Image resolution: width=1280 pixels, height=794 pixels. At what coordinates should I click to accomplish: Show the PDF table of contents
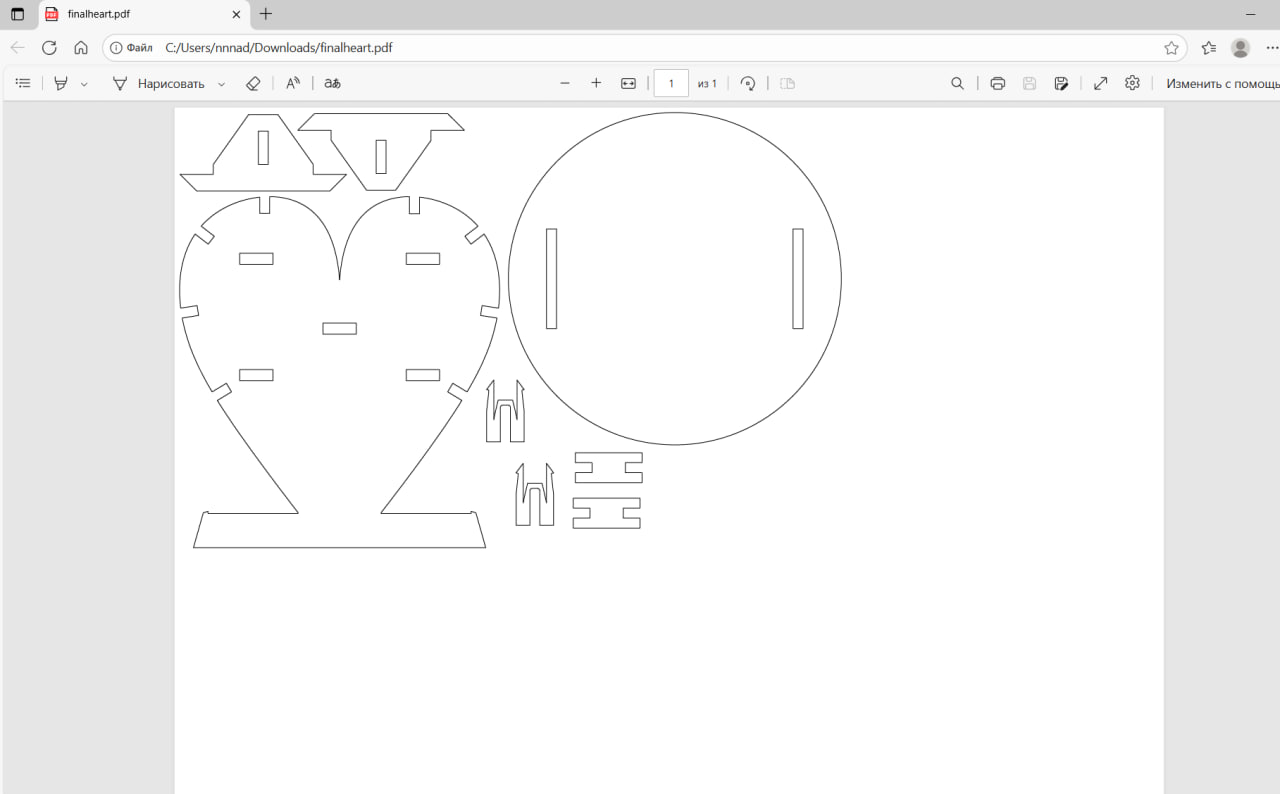coord(23,83)
